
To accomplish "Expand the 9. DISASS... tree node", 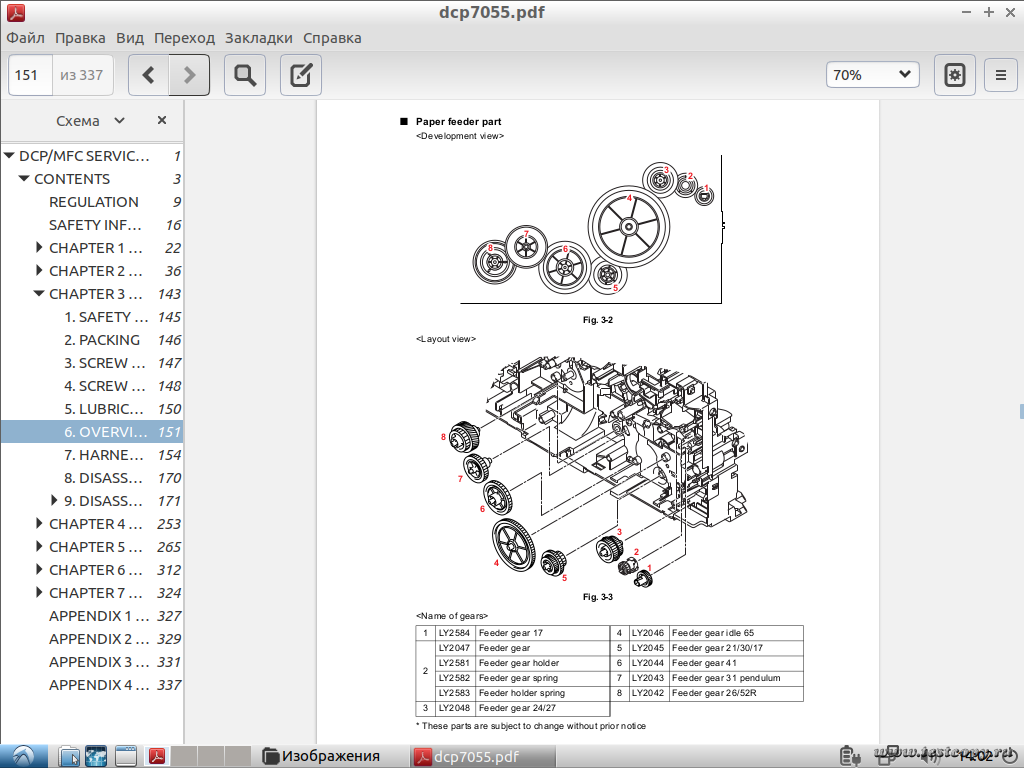I will click(54, 501).
